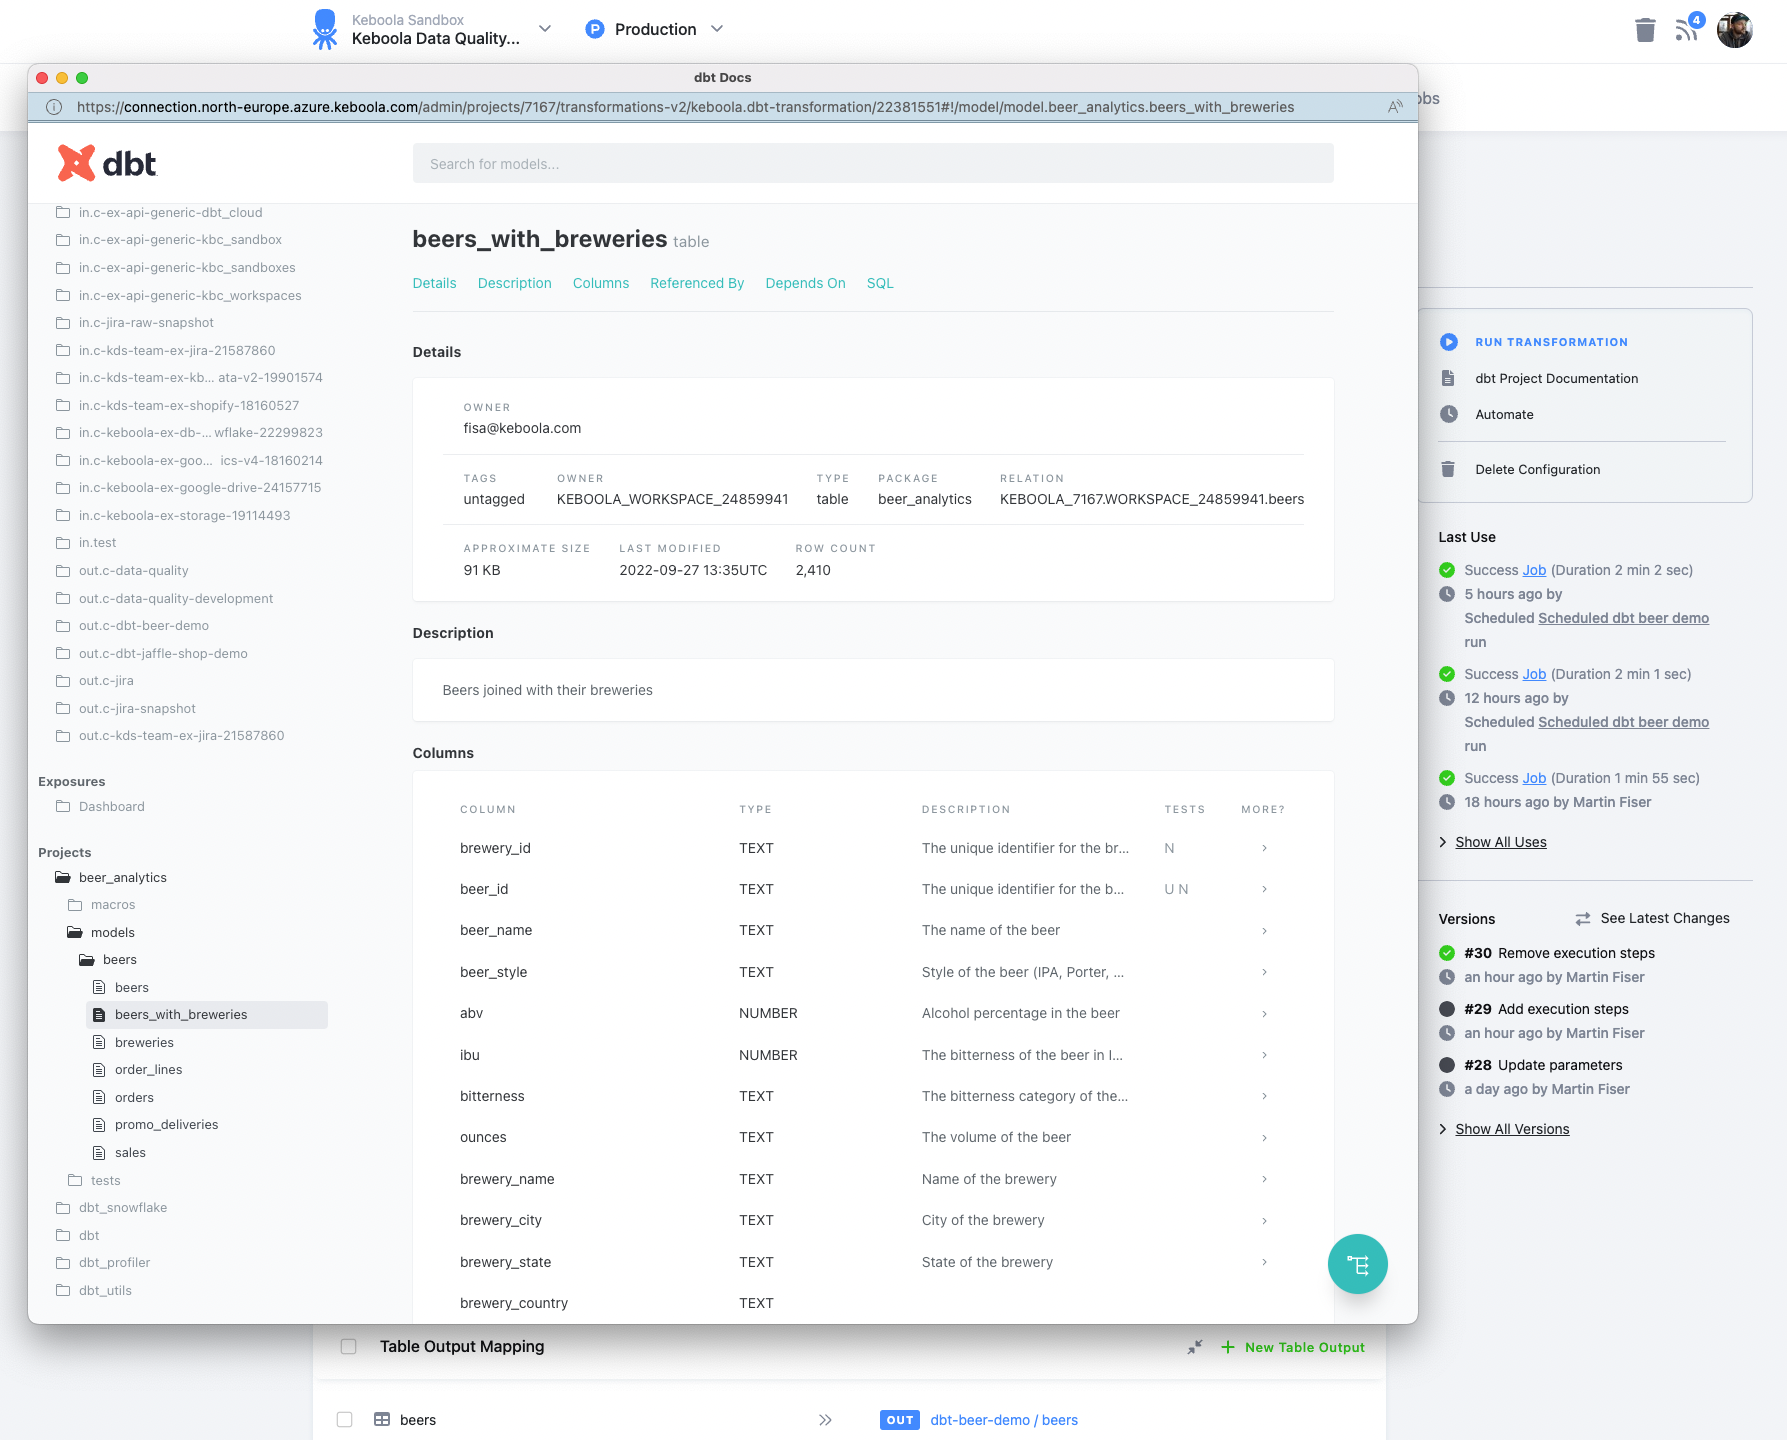Viewport: 1787px width, 1440px height.
Task: Click the Search for models field
Action: 873,163
